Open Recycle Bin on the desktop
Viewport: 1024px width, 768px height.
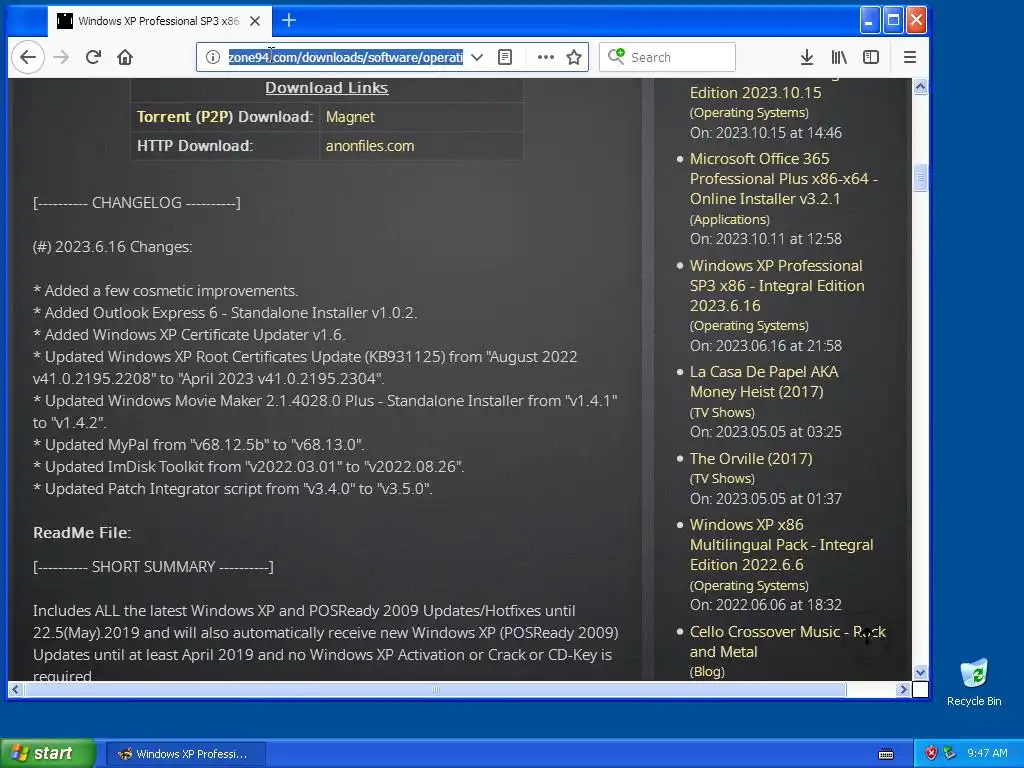coord(974,682)
